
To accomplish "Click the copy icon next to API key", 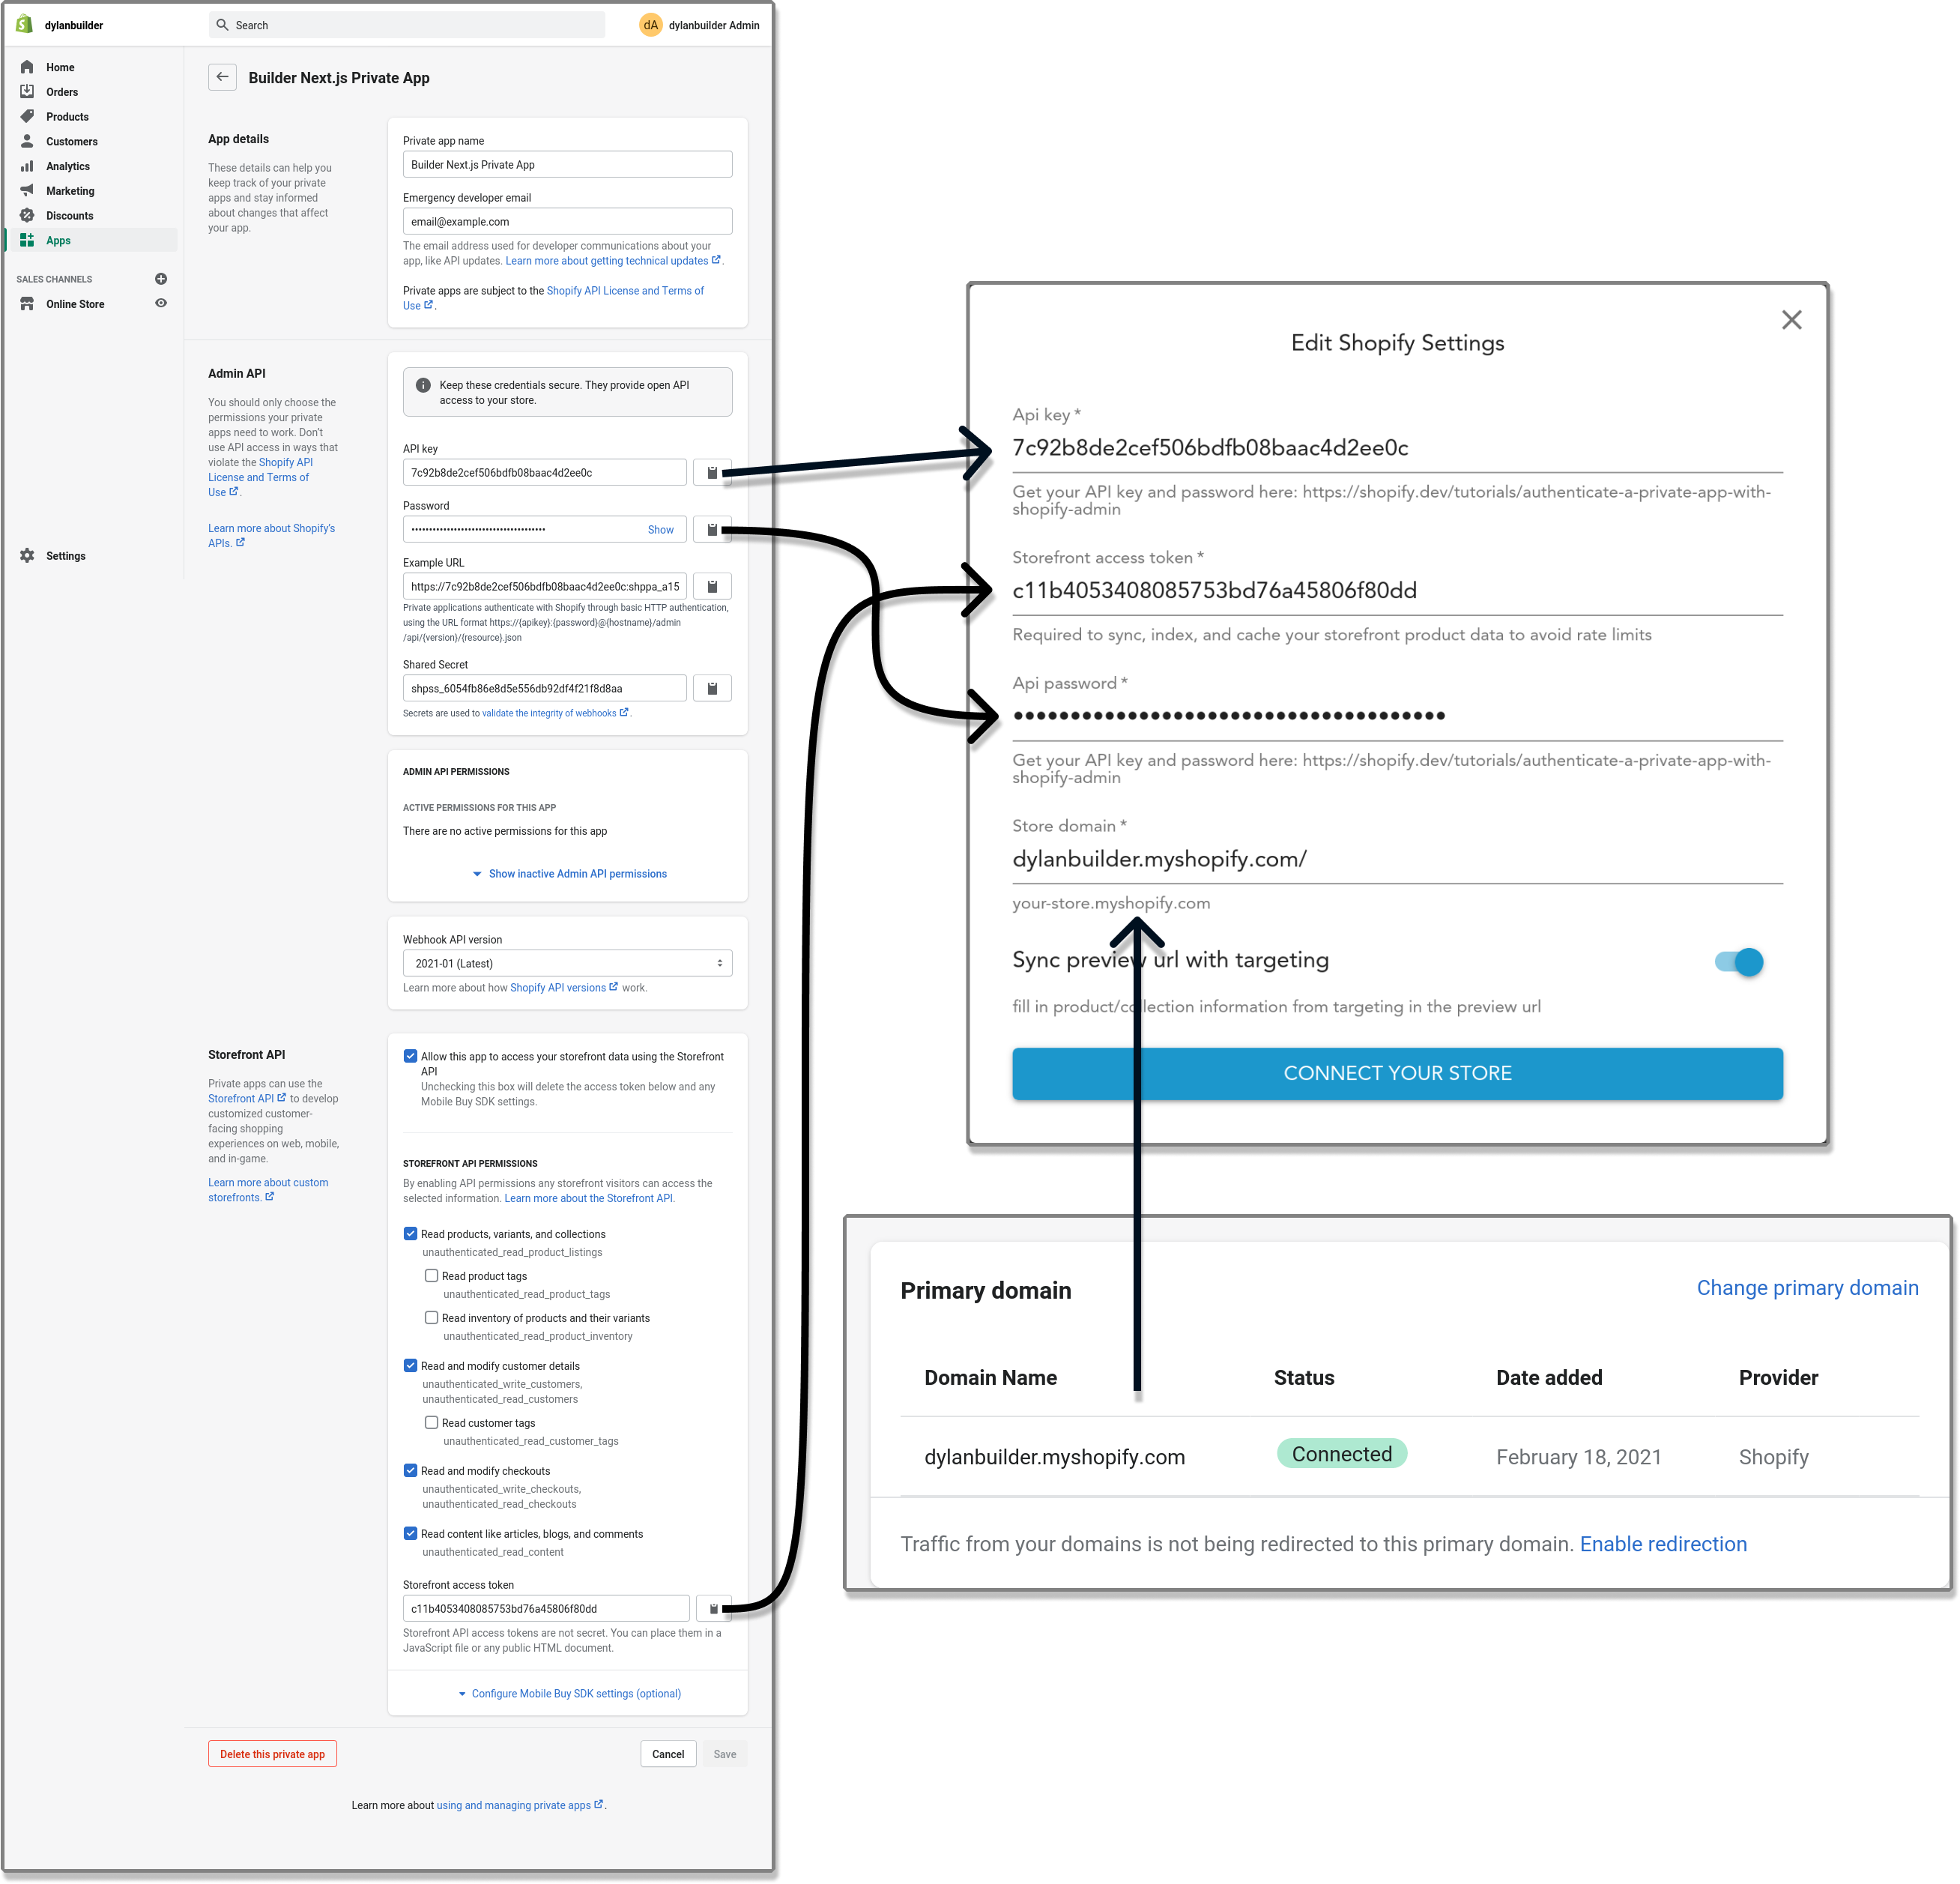I will [713, 471].
